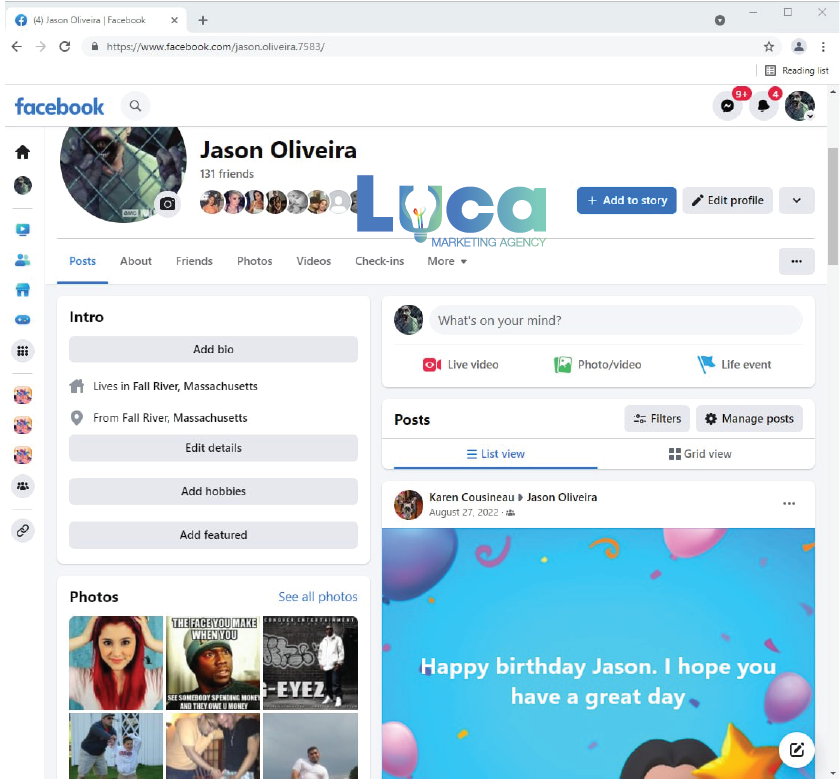Click the 131 friends link

(x=227, y=174)
